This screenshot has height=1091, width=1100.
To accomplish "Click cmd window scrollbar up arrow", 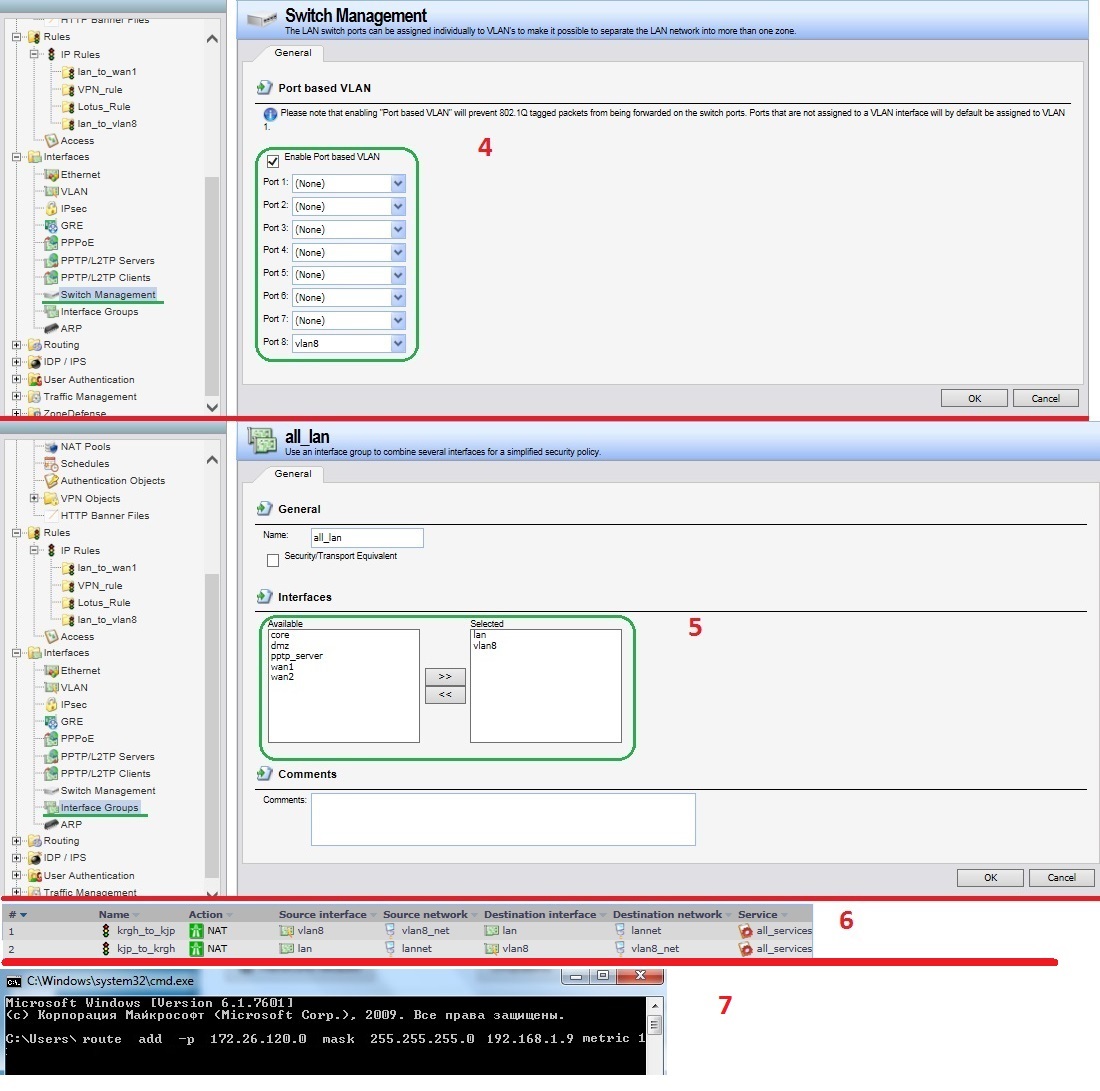I will [x=655, y=1005].
